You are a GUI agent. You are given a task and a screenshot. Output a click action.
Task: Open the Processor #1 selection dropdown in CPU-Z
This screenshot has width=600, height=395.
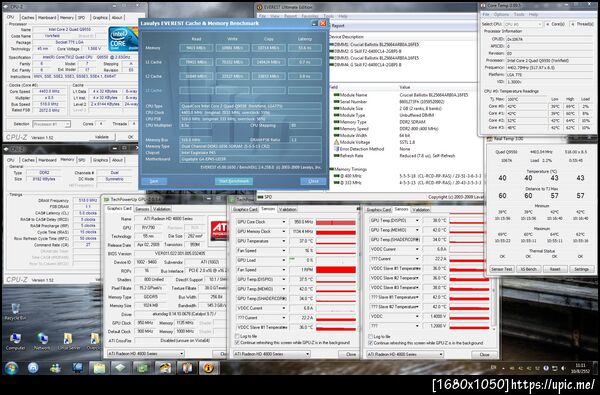(x=51, y=124)
